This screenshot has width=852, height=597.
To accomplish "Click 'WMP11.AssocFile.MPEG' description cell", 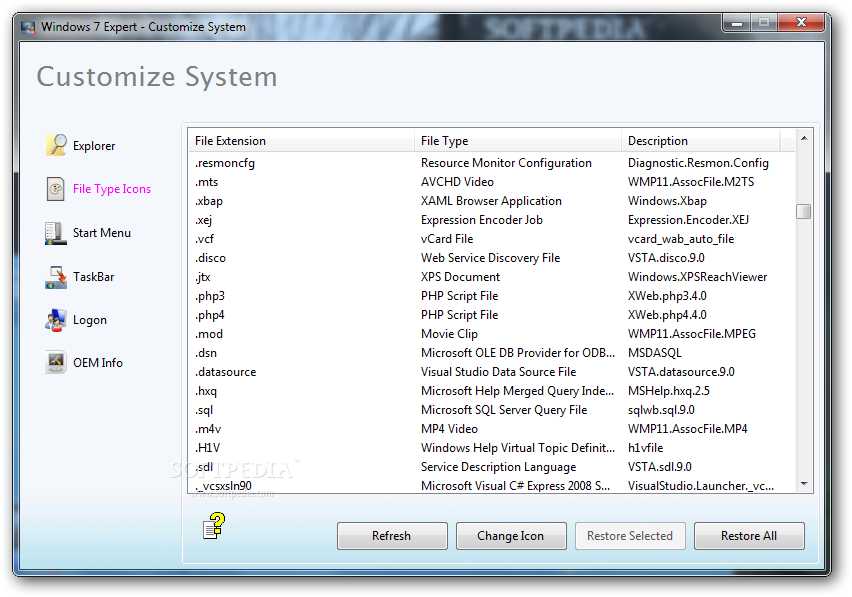I will pos(692,334).
